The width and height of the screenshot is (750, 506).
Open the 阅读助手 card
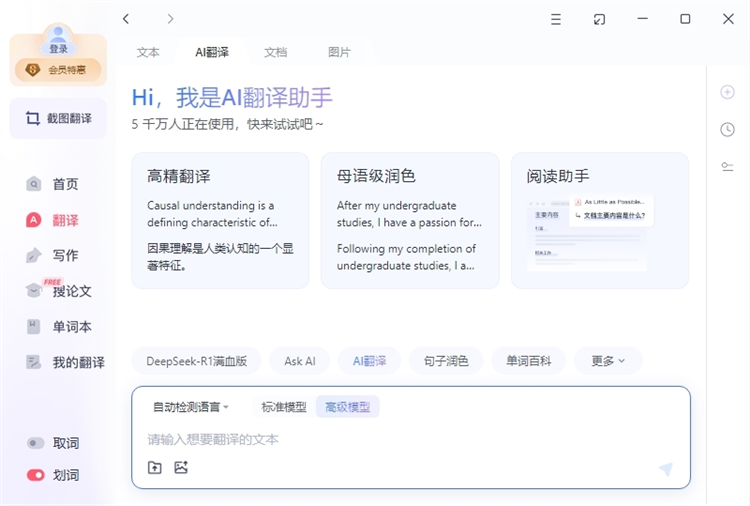600,220
